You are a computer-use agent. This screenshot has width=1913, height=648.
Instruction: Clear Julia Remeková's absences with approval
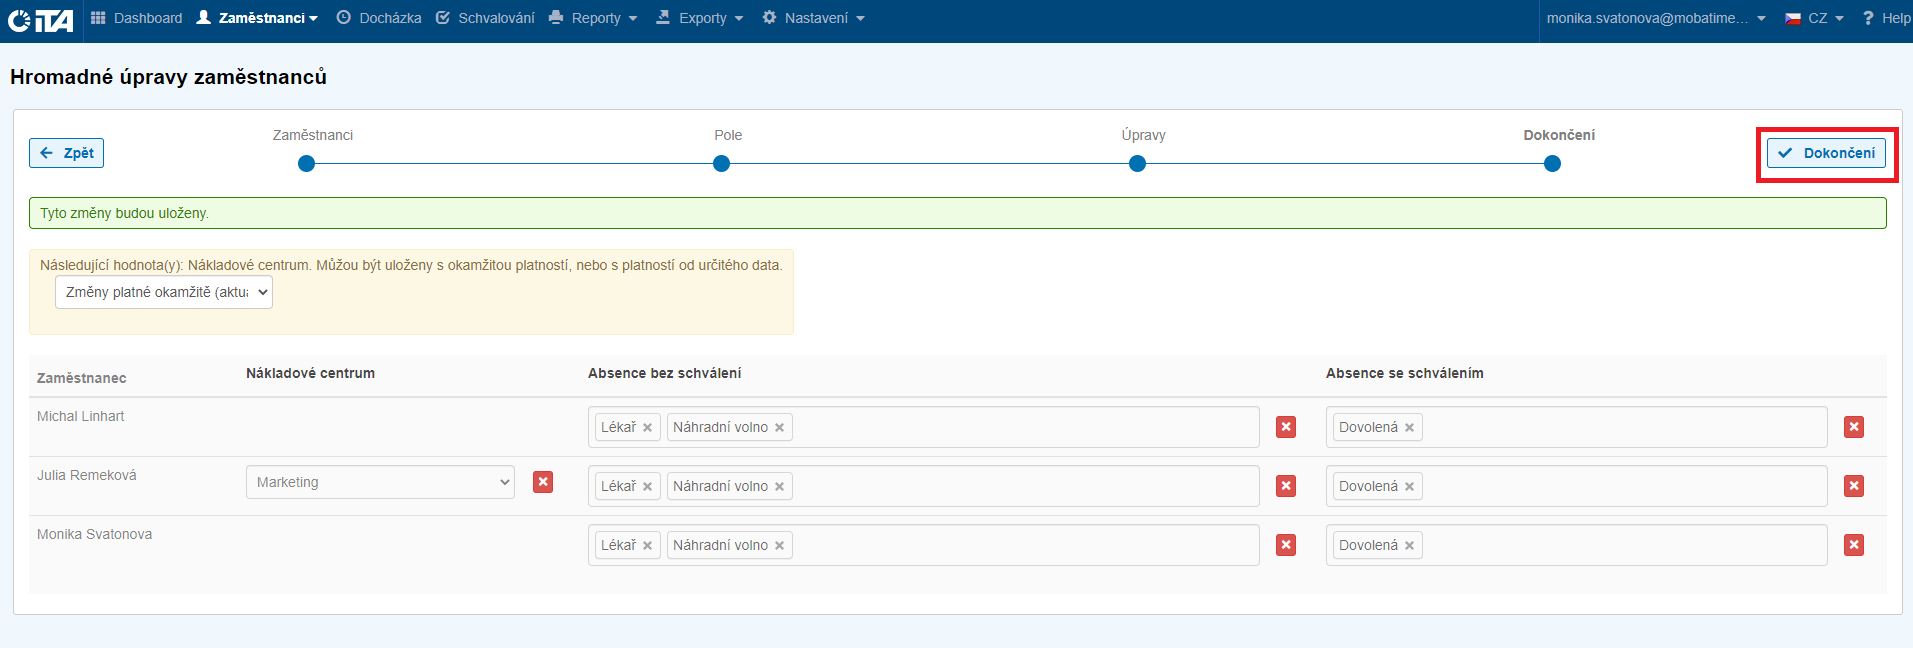click(1853, 486)
